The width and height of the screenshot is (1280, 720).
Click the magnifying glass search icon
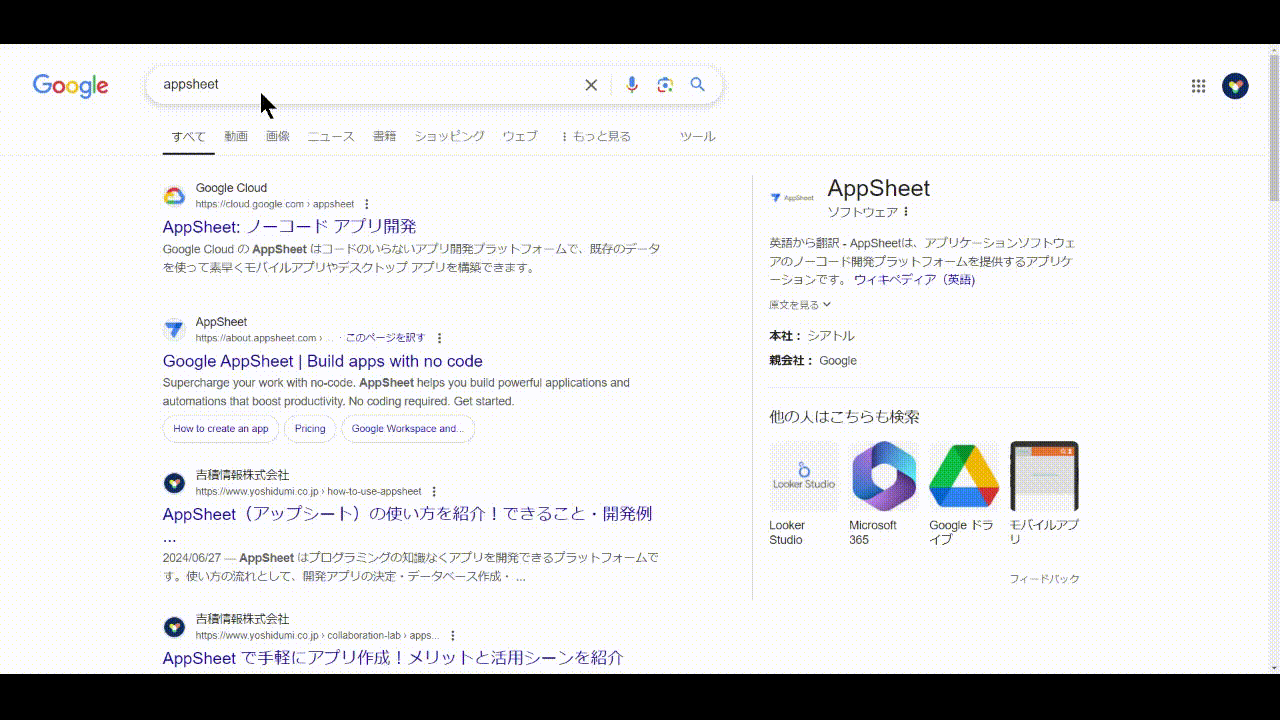point(698,85)
